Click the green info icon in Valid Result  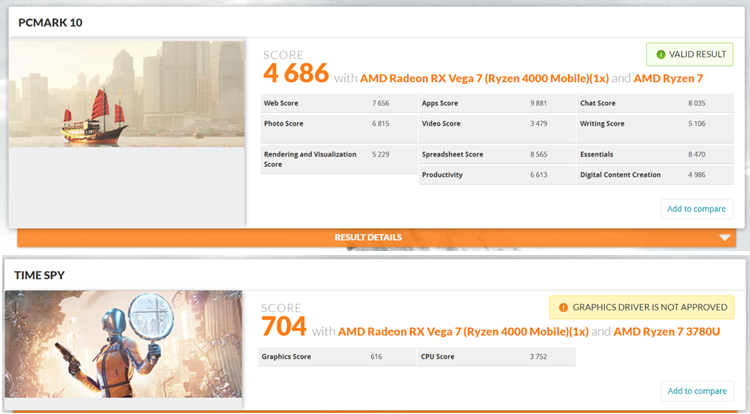661,54
